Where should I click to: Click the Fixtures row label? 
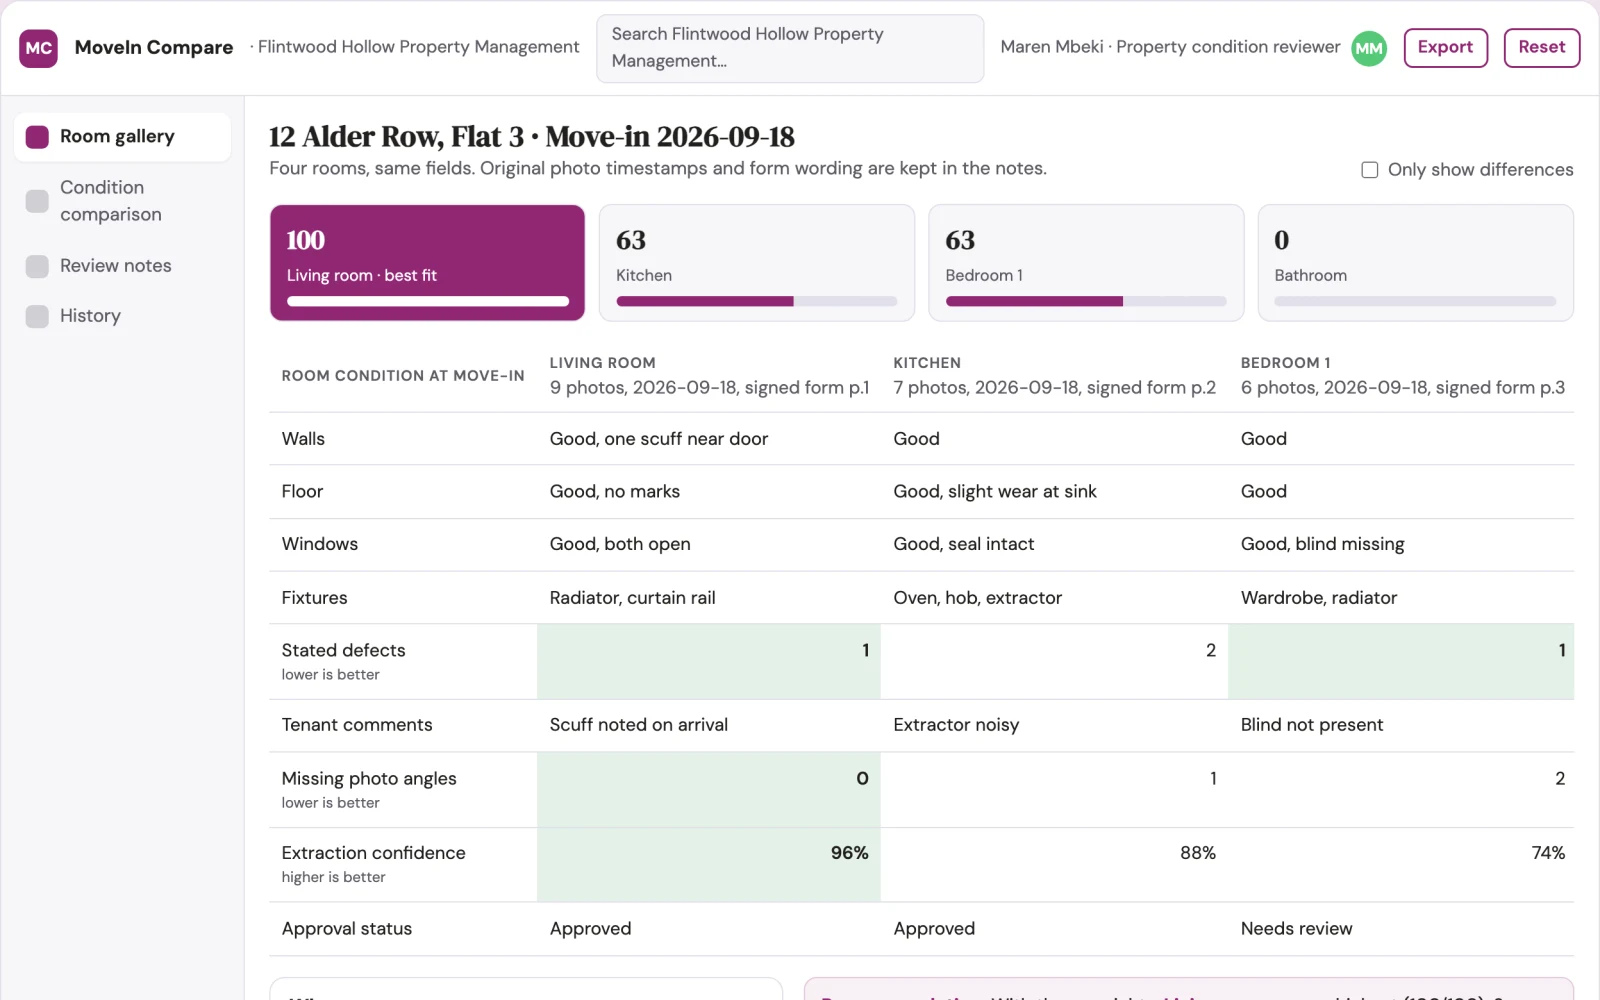pyautogui.click(x=315, y=598)
